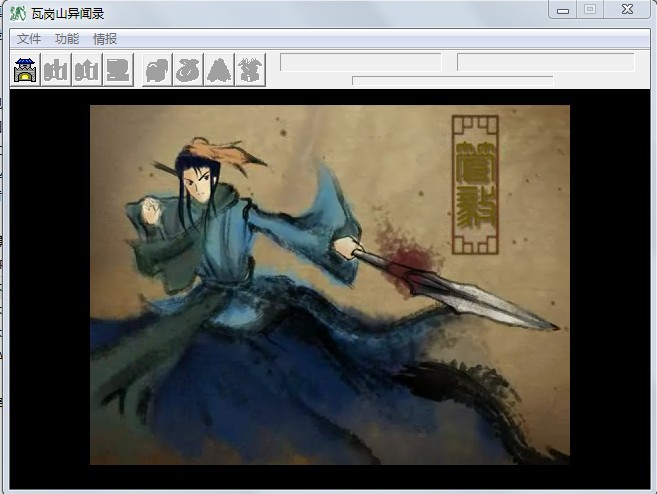The image size is (657, 494).
Task: Click the fourth icon ending the first toolbar group
Action: (x=118, y=70)
